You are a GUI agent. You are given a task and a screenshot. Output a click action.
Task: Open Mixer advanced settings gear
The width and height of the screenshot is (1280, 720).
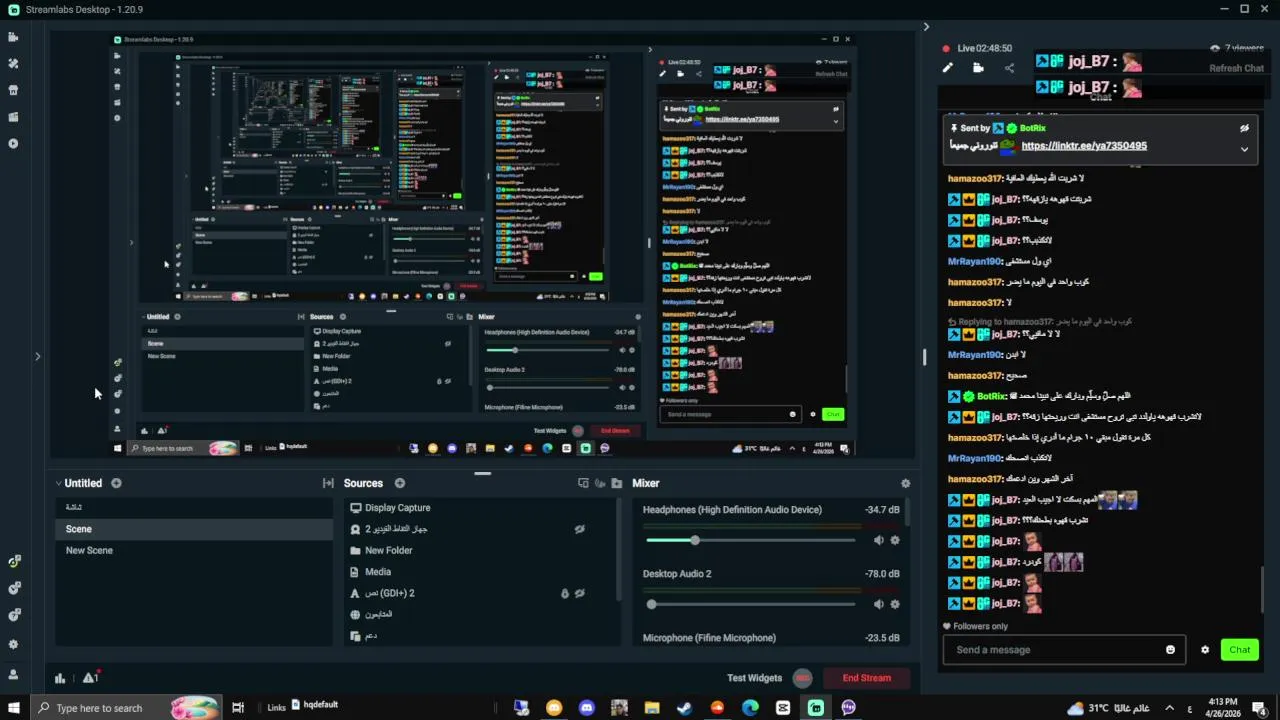(905, 483)
